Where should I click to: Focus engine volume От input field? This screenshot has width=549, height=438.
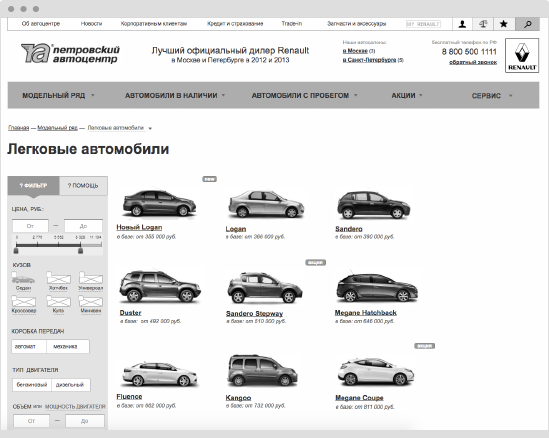coord(31,421)
